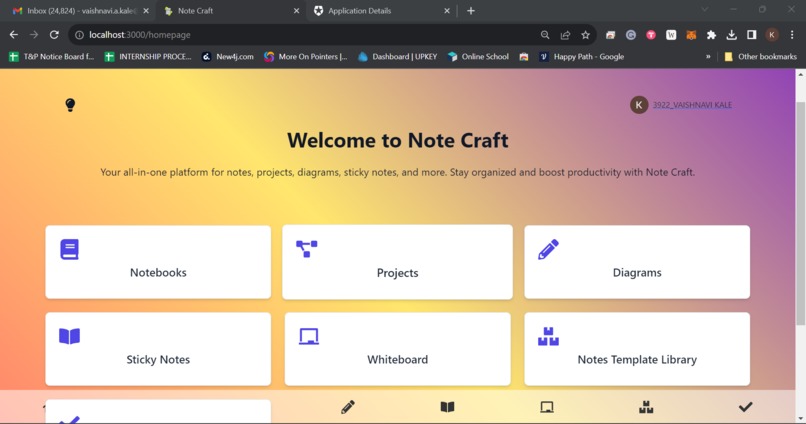Open the Notes Template Library card
The image size is (806, 424).
coord(637,349)
